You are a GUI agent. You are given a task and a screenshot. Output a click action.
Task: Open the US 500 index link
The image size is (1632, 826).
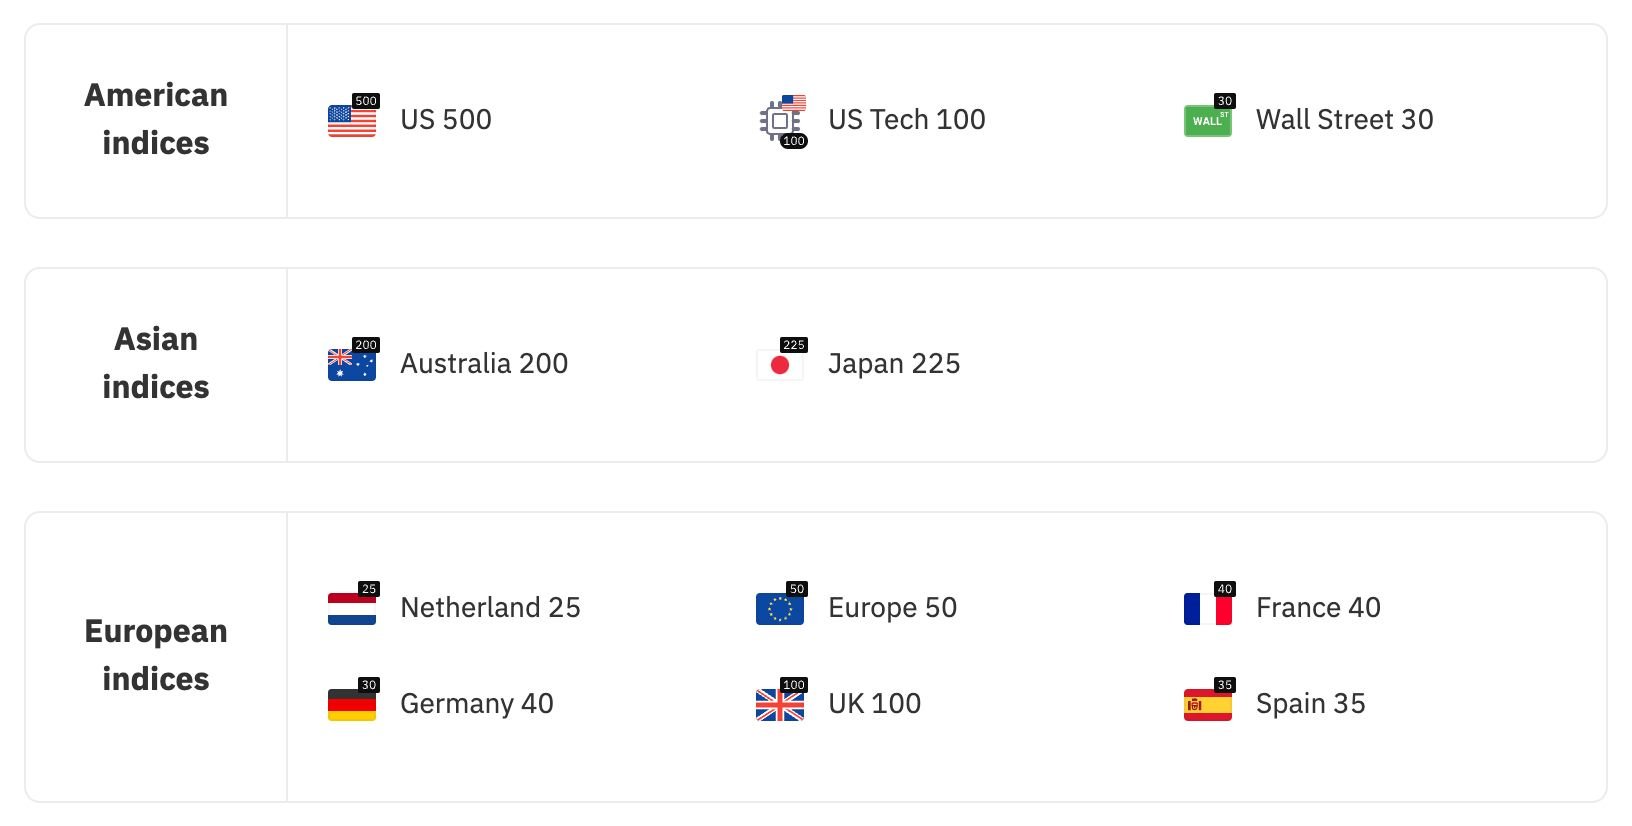point(446,120)
